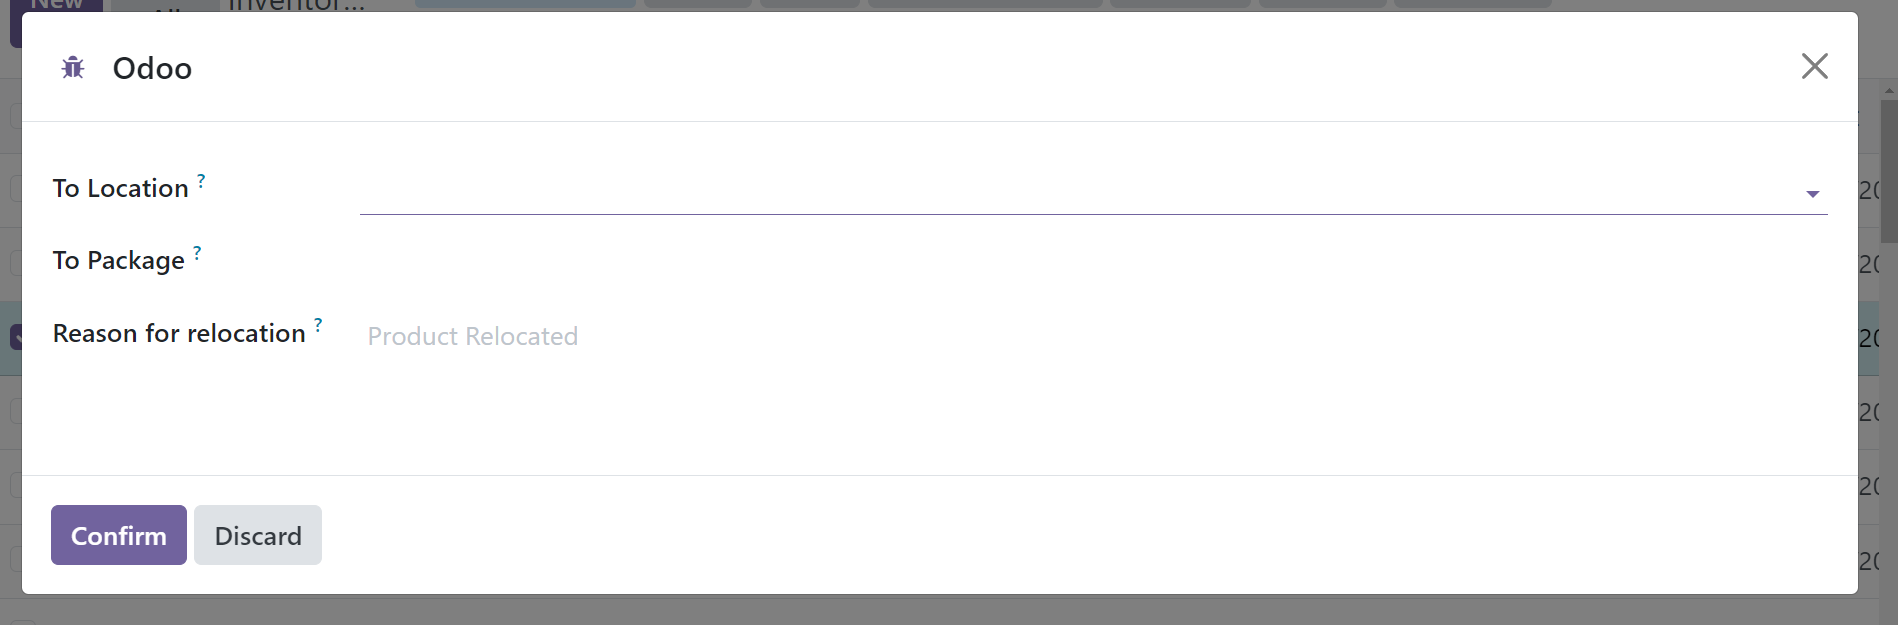Screen dimensions: 1898x625
Task: Open the debug bug icon menu
Action: 73,68
